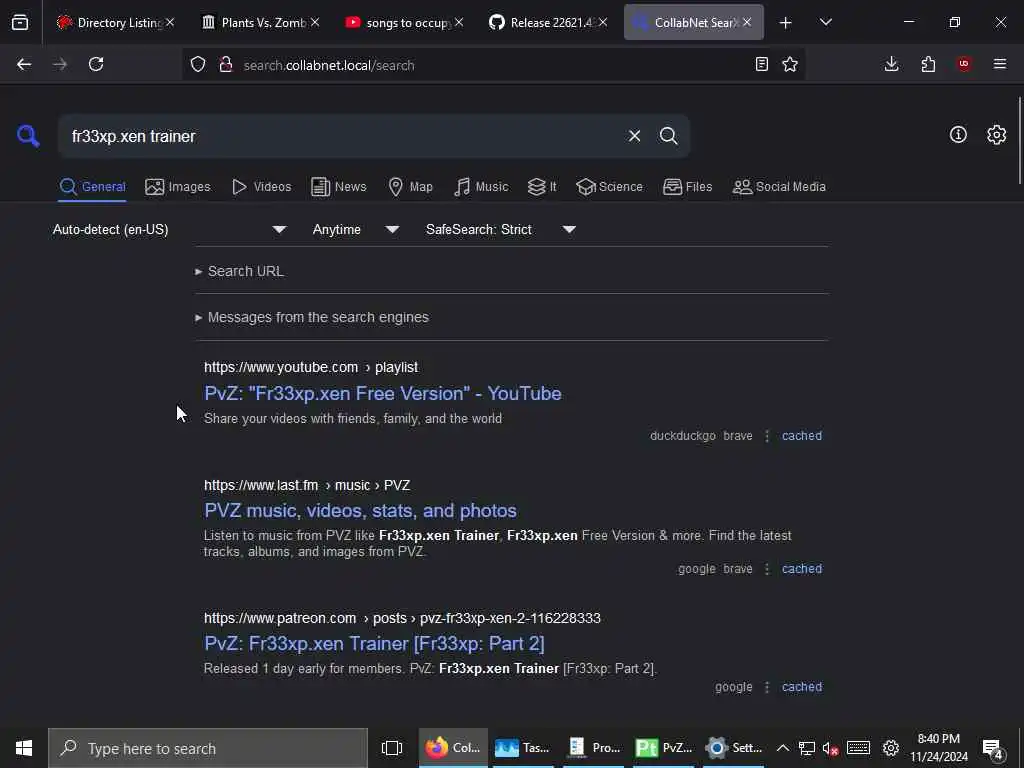Open Firefox downloads panel

(x=891, y=64)
